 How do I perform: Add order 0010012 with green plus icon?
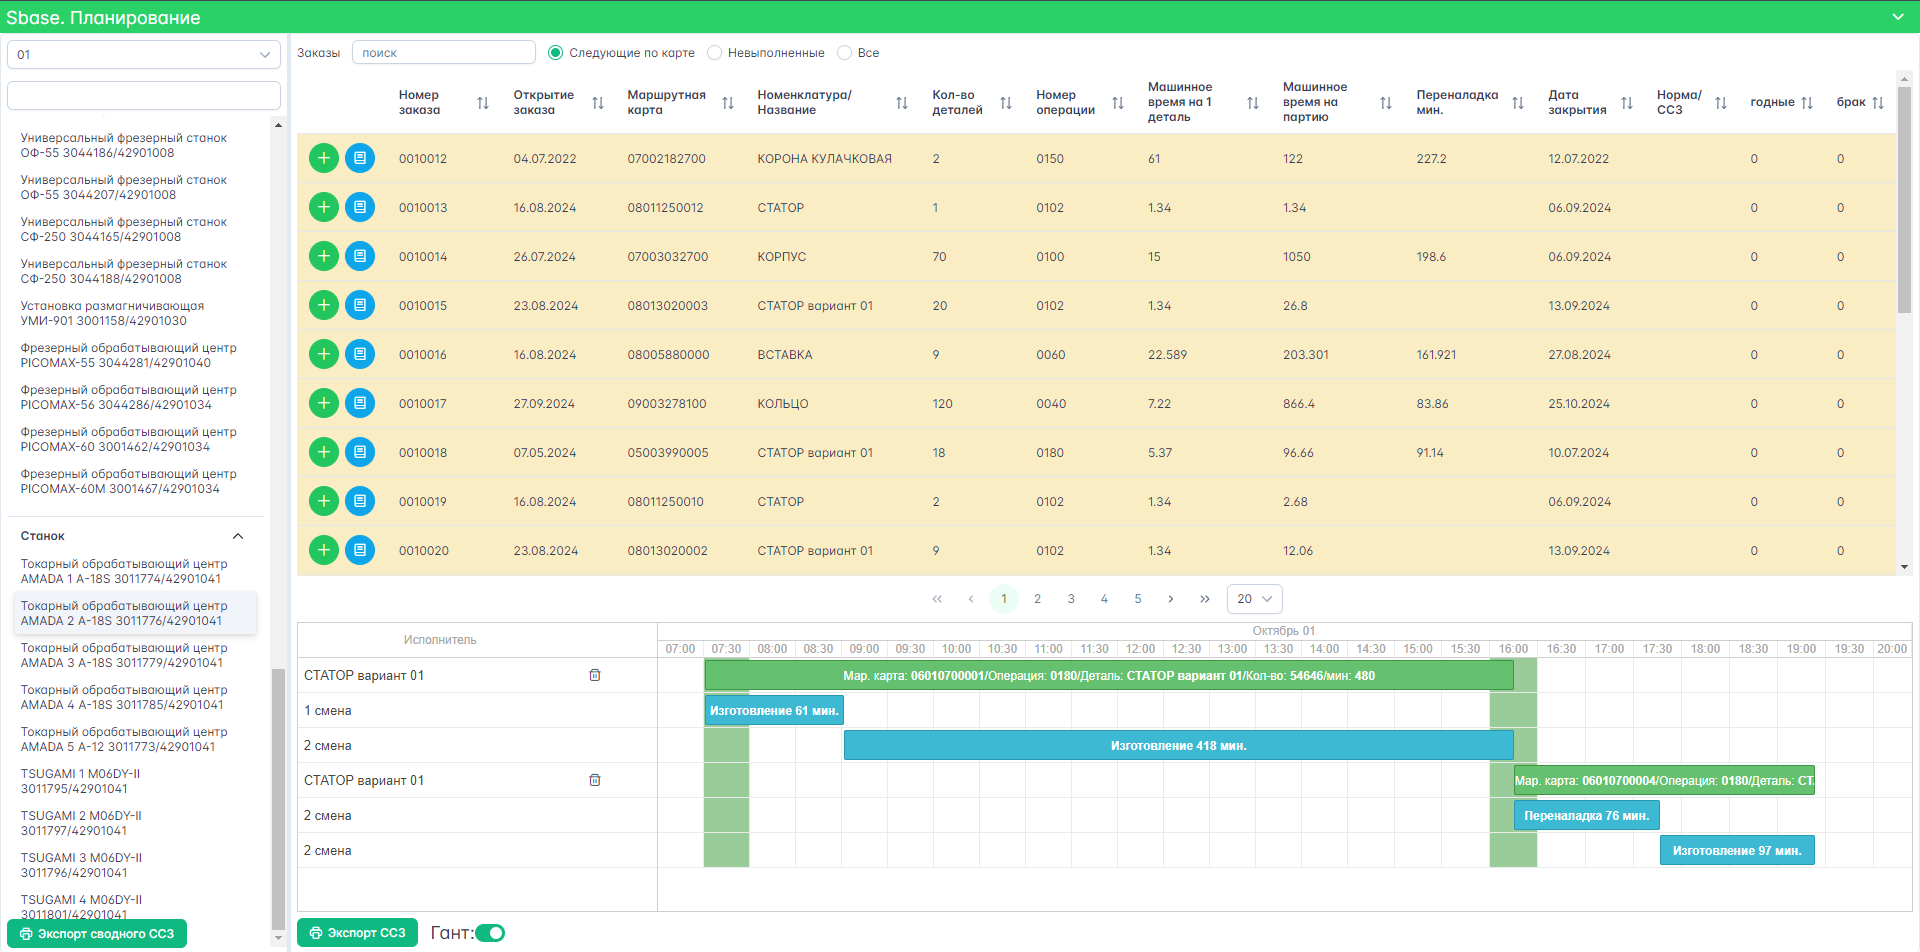pos(324,158)
